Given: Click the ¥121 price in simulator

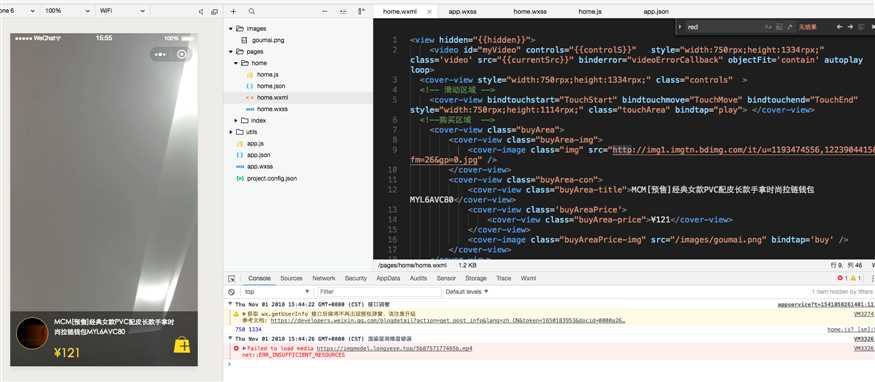Looking at the screenshot, I should pos(67,352).
